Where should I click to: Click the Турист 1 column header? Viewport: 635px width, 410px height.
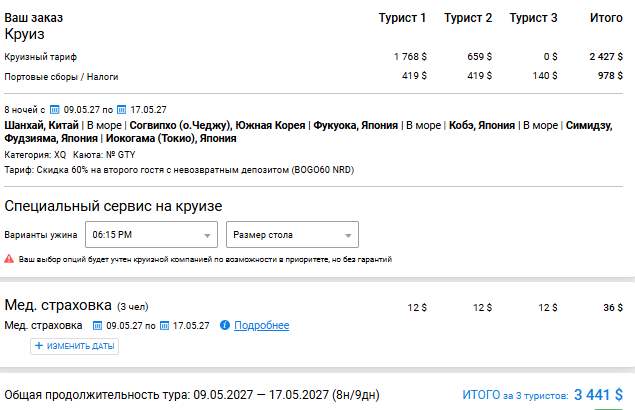point(402,18)
